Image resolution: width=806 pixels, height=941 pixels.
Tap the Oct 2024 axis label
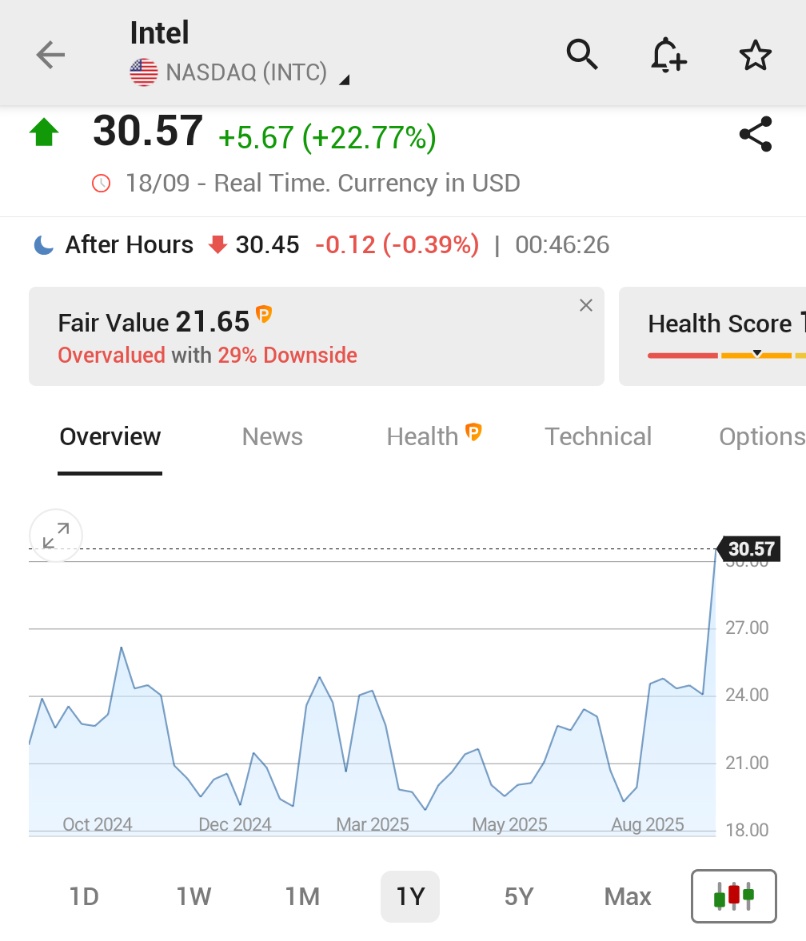click(x=97, y=825)
